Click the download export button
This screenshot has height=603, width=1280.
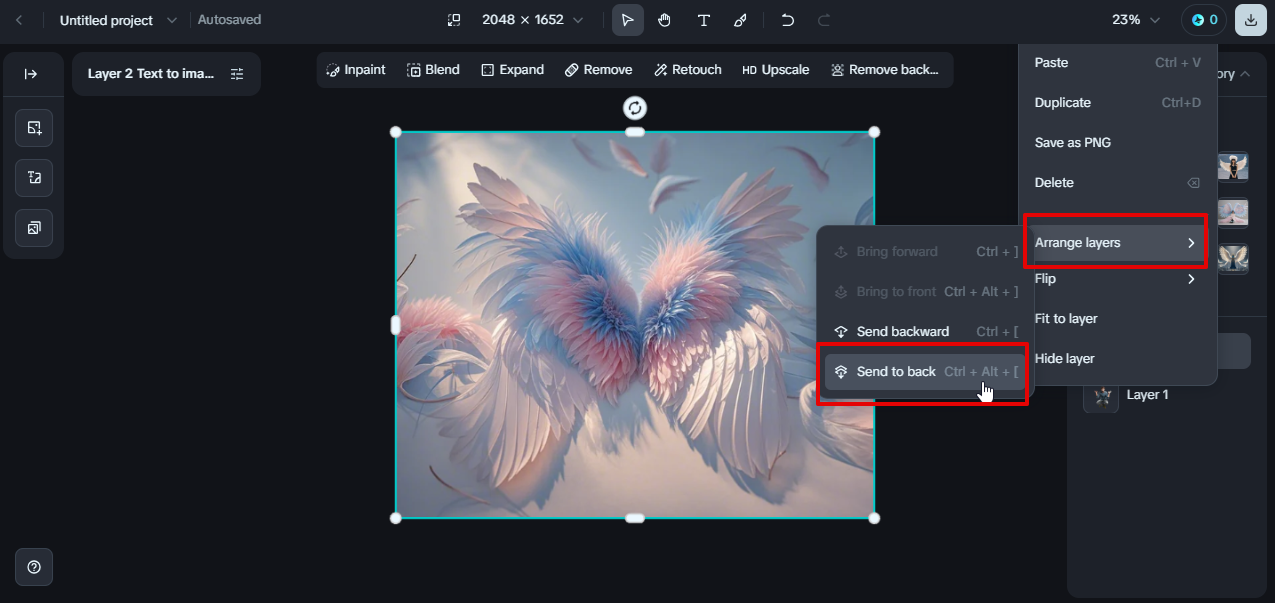point(1251,20)
